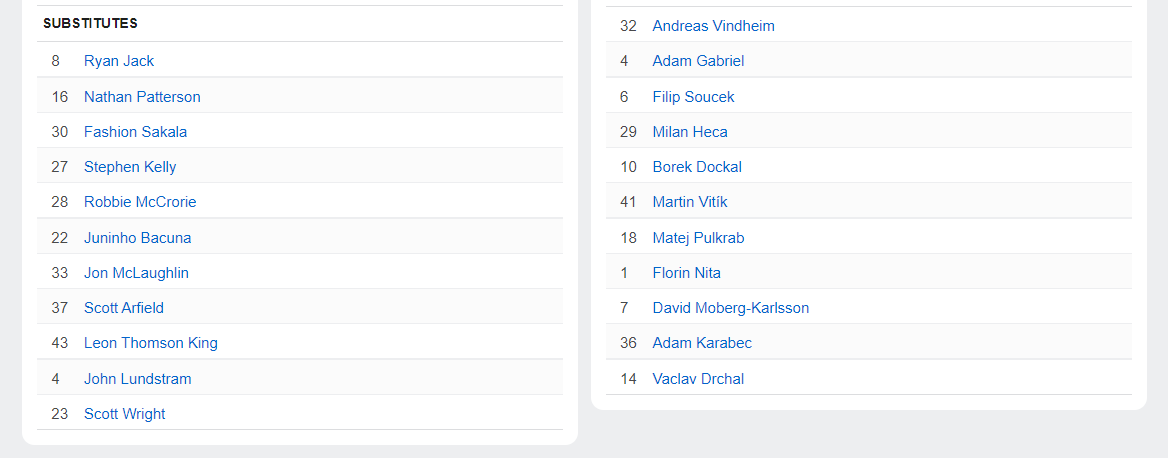The image size is (1168, 458).
Task: View David Moberg-Karlsson's profile
Action: click(730, 308)
